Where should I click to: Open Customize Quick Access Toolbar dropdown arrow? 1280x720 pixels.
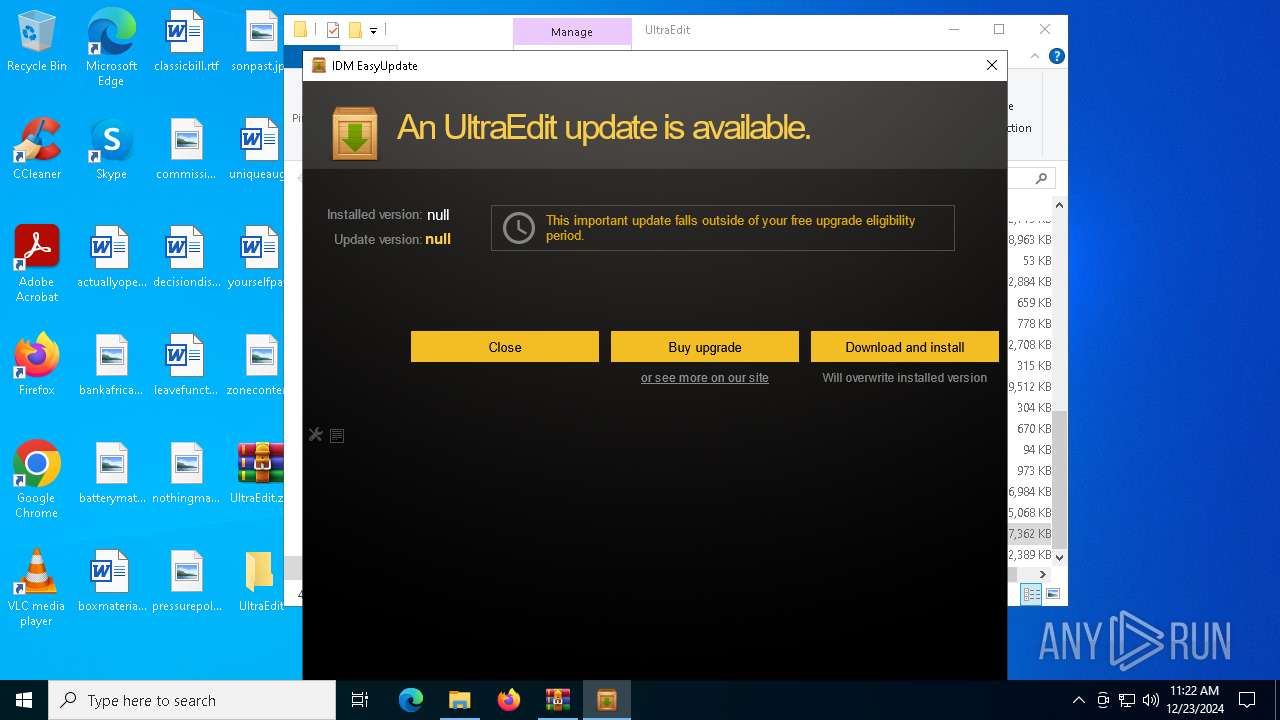click(373, 31)
